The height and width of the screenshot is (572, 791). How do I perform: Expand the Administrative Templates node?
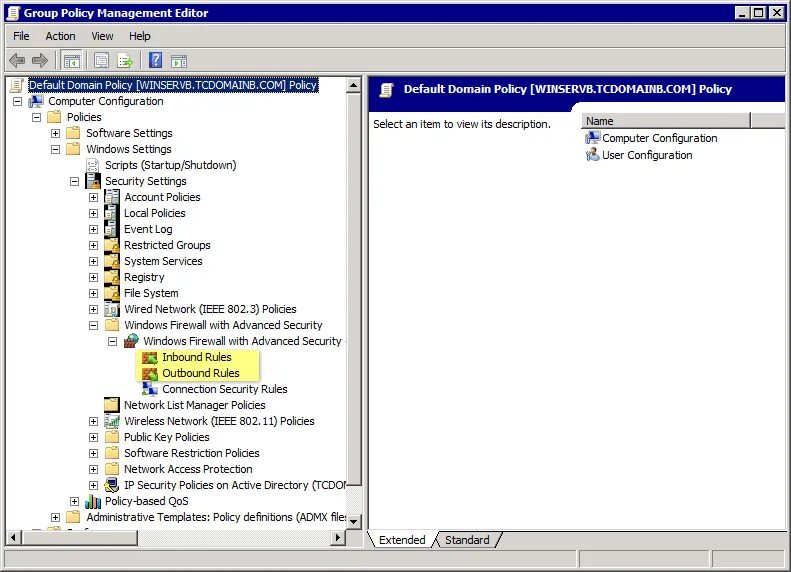pyautogui.click(x=55, y=518)
